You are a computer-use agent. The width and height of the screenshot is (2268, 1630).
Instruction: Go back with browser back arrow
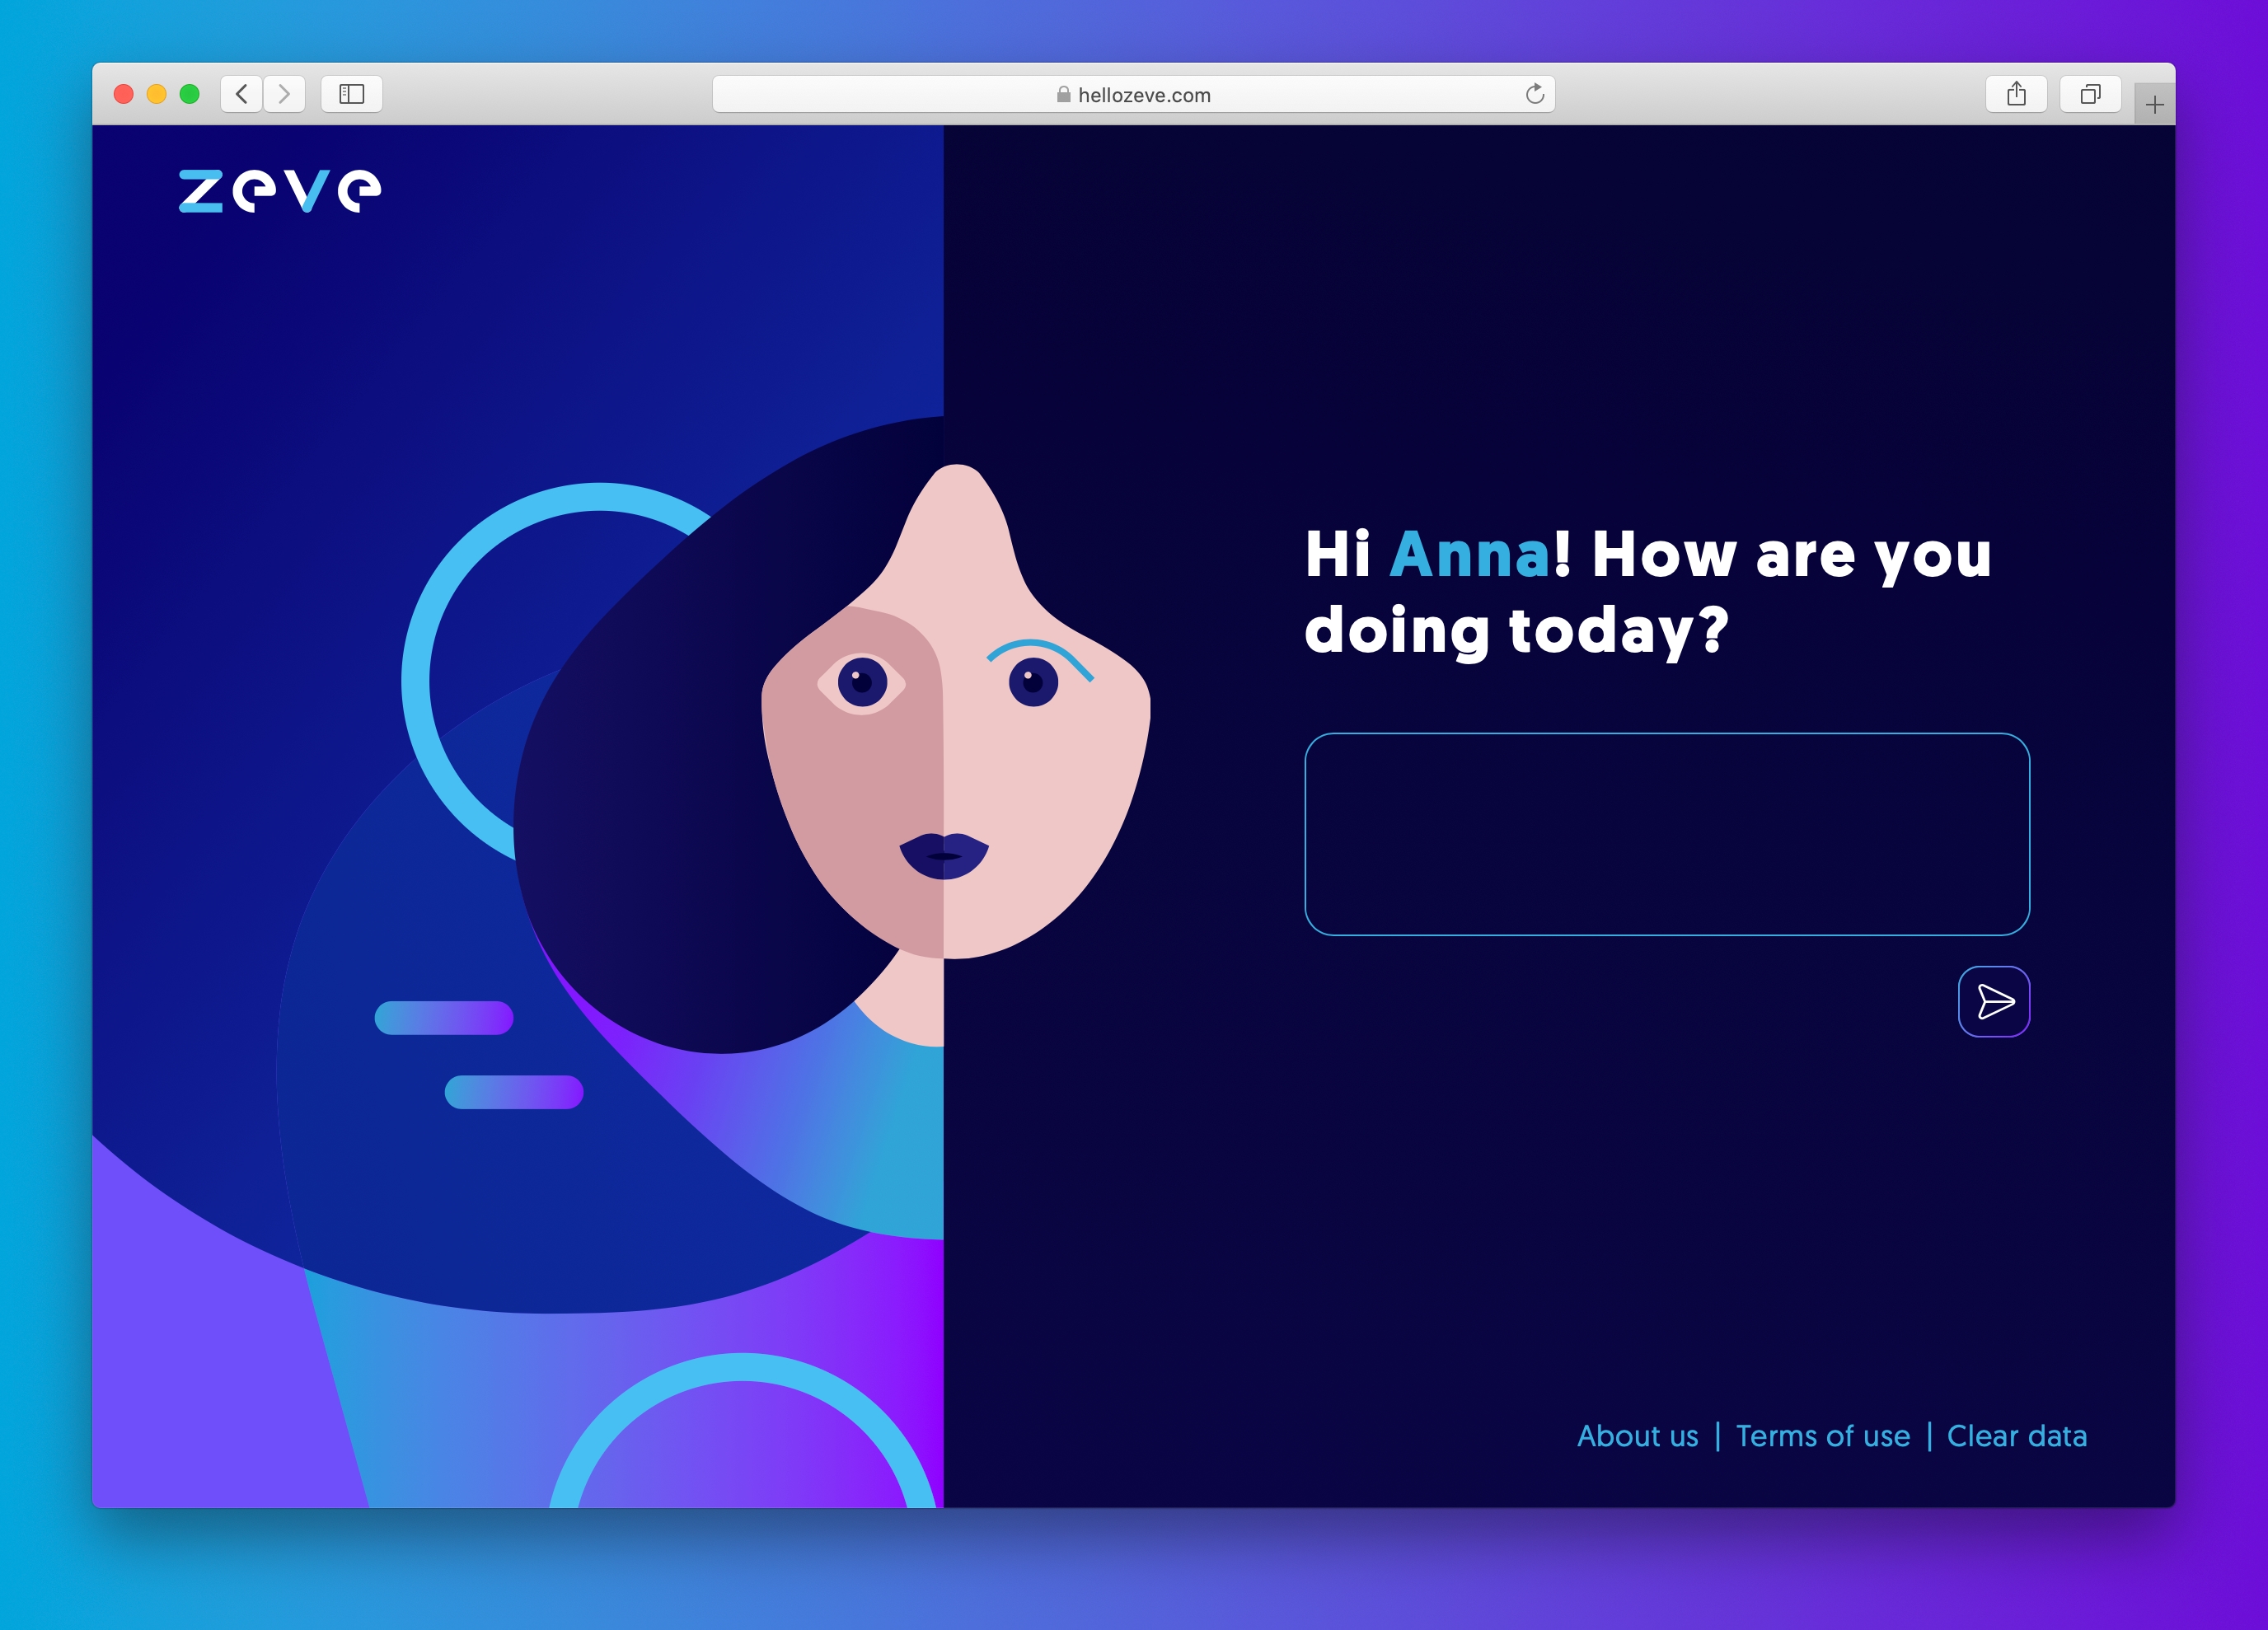pos(241,94)
